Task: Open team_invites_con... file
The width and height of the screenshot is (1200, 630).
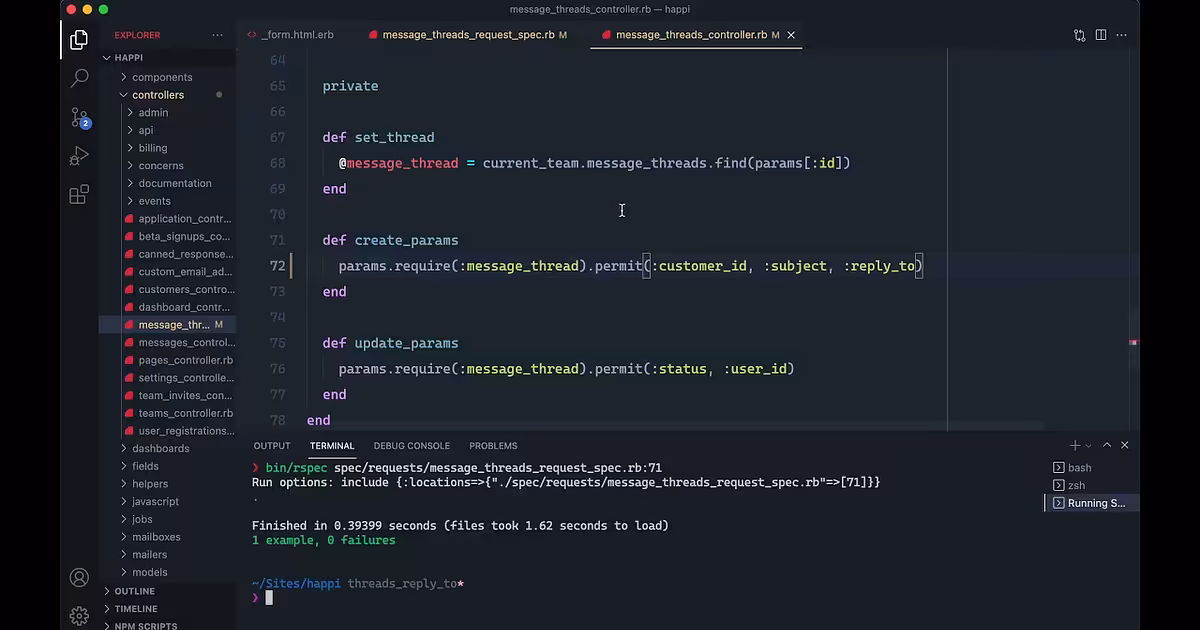Action: click(x=185, y=396)
